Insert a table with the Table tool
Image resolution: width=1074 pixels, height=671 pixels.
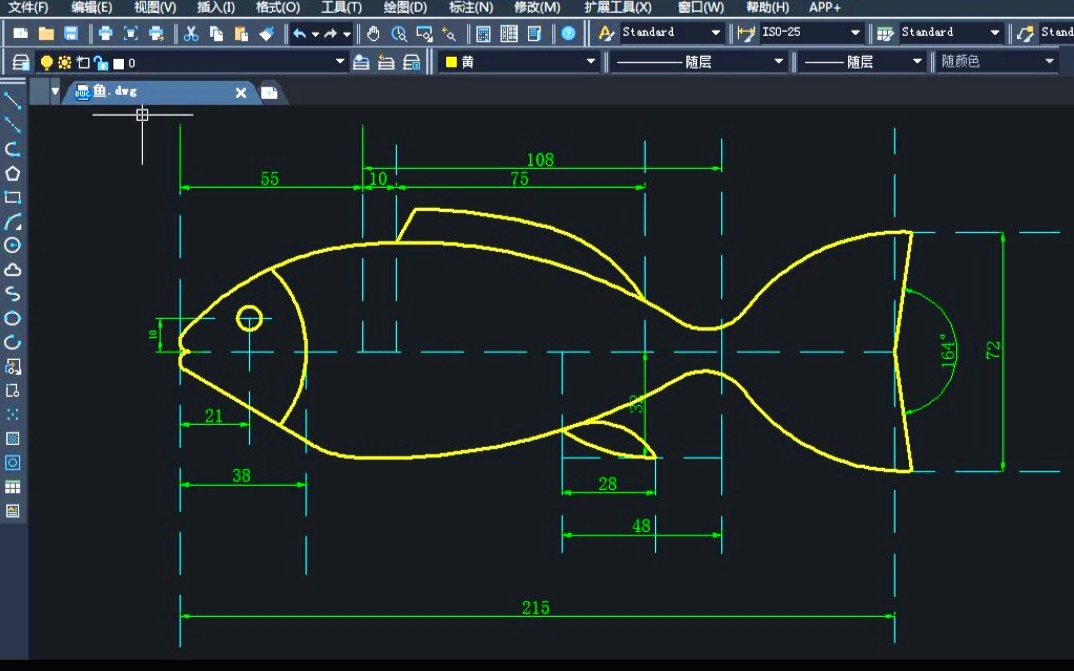tap(12, 487)
